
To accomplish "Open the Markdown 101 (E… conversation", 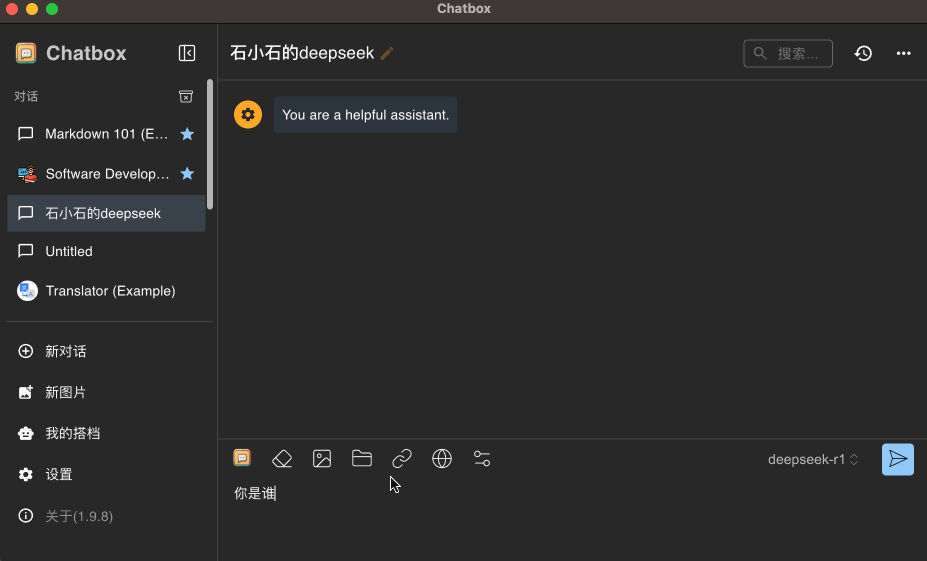I will 106,134.
